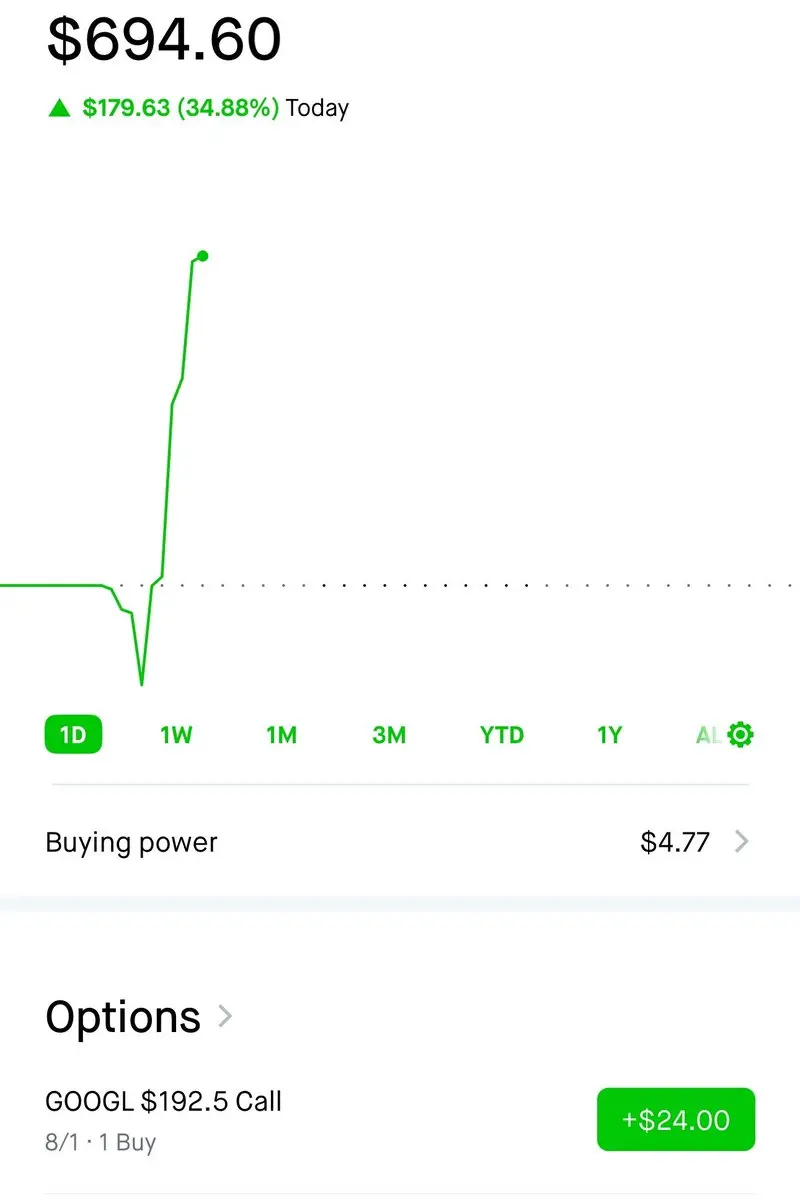This screenshot has height=1200, width=800.
Task: Switch chart to 1W range
Action: tap(176, 735)
